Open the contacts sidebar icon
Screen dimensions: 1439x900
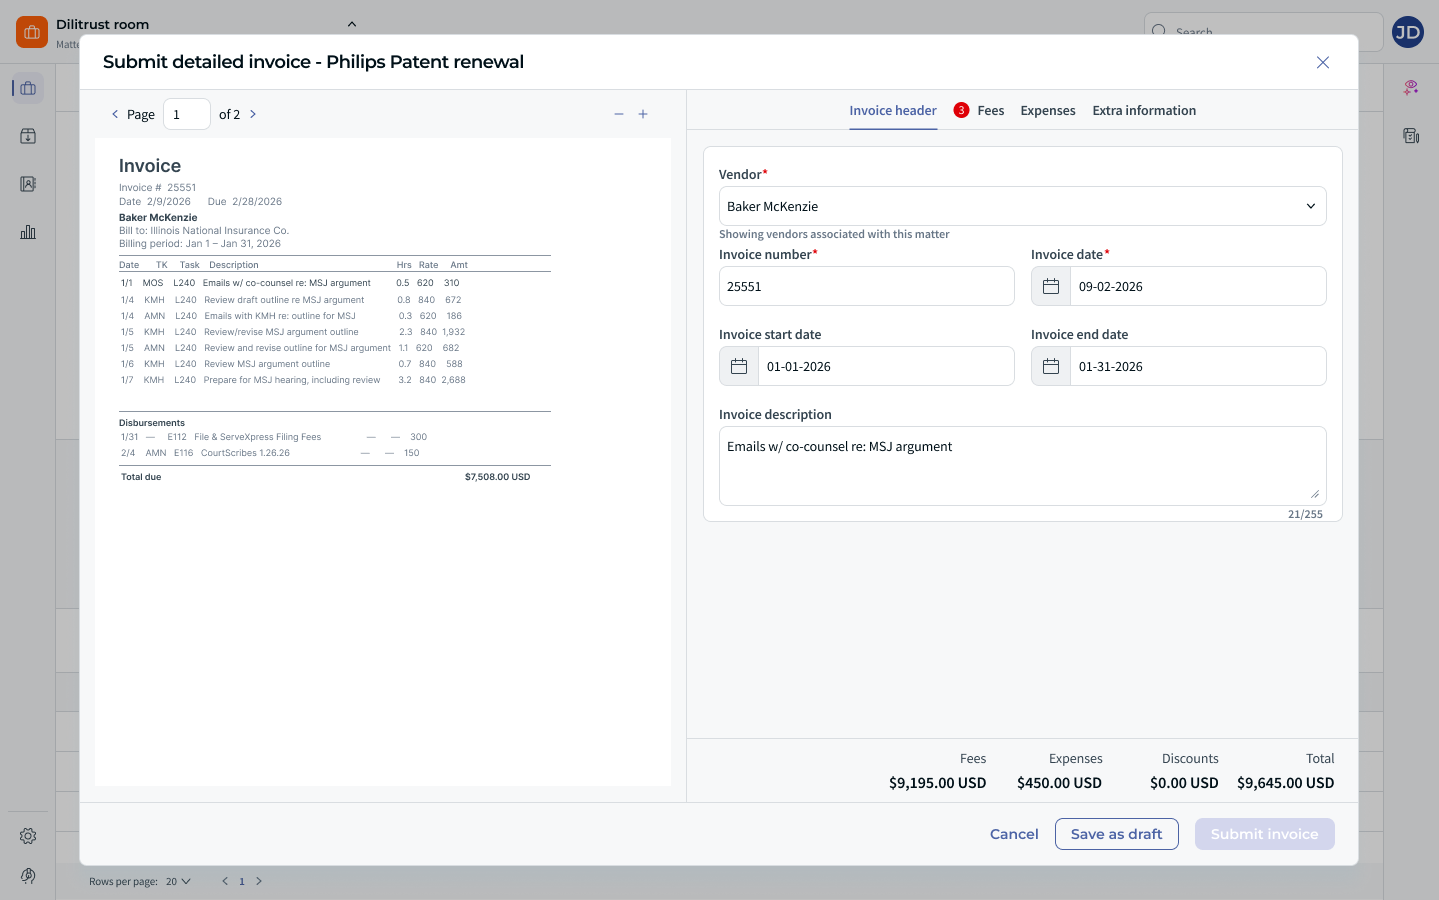[28, 184]
